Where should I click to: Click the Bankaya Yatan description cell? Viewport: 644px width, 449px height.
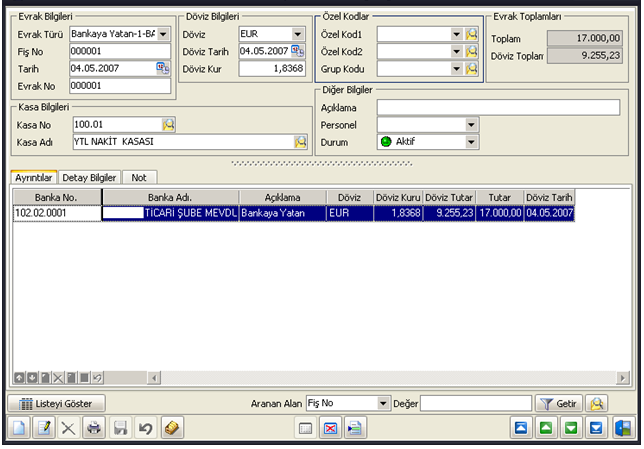[283, 213]
